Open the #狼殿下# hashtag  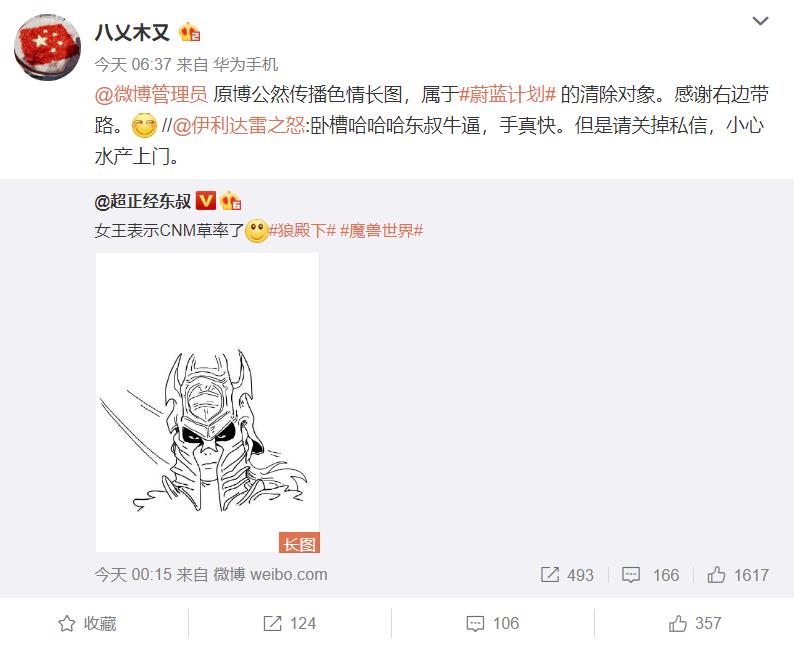click(x=302, y=231)
